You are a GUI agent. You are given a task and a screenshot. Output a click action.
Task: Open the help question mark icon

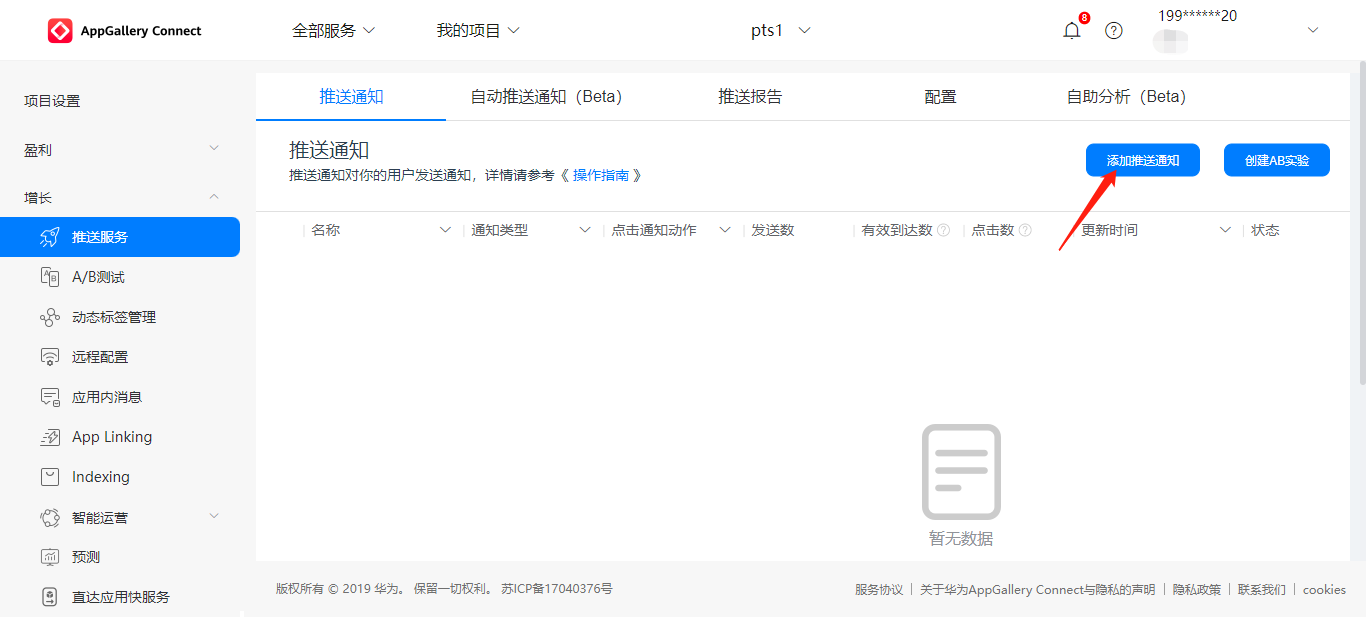[1114, 31]
